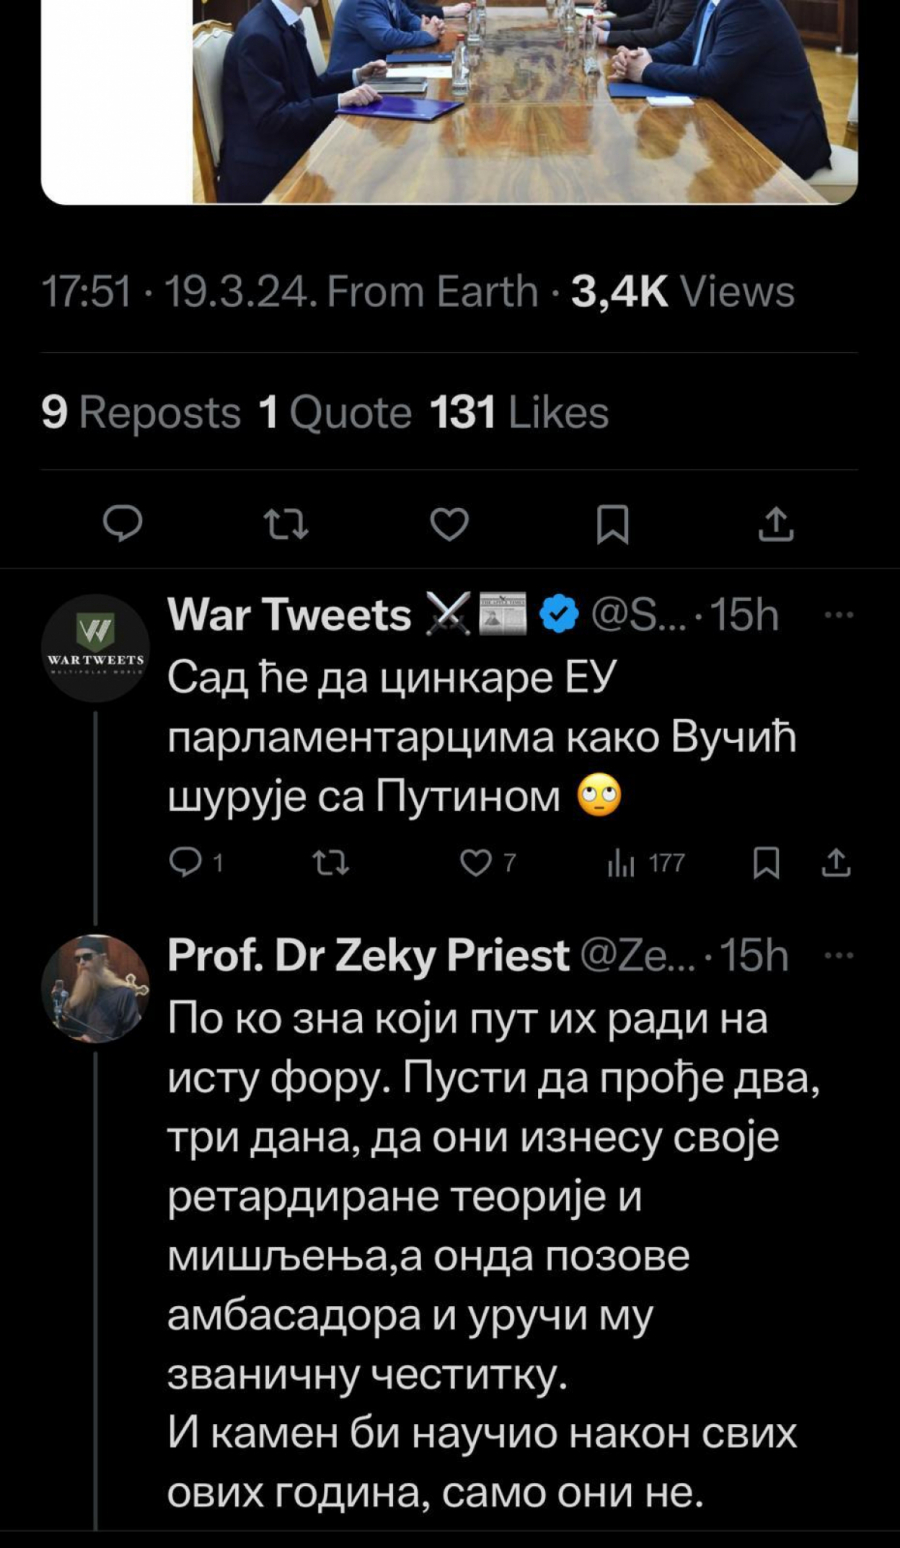The width and height of the screenshot is (900, 1548).
Task: View analytics for War Tweets reply
Action: coord(622,862)
